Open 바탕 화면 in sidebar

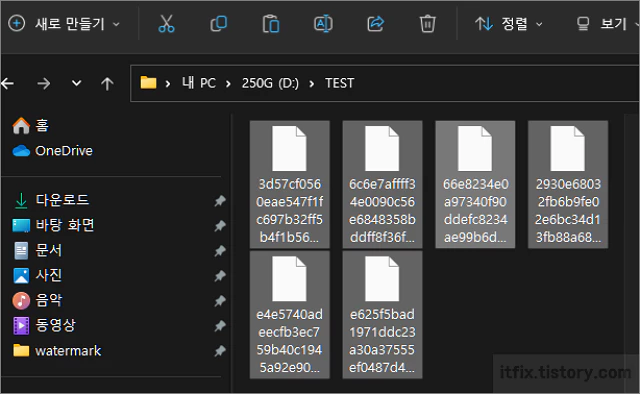pyautogui.click(x=53, y=225)
